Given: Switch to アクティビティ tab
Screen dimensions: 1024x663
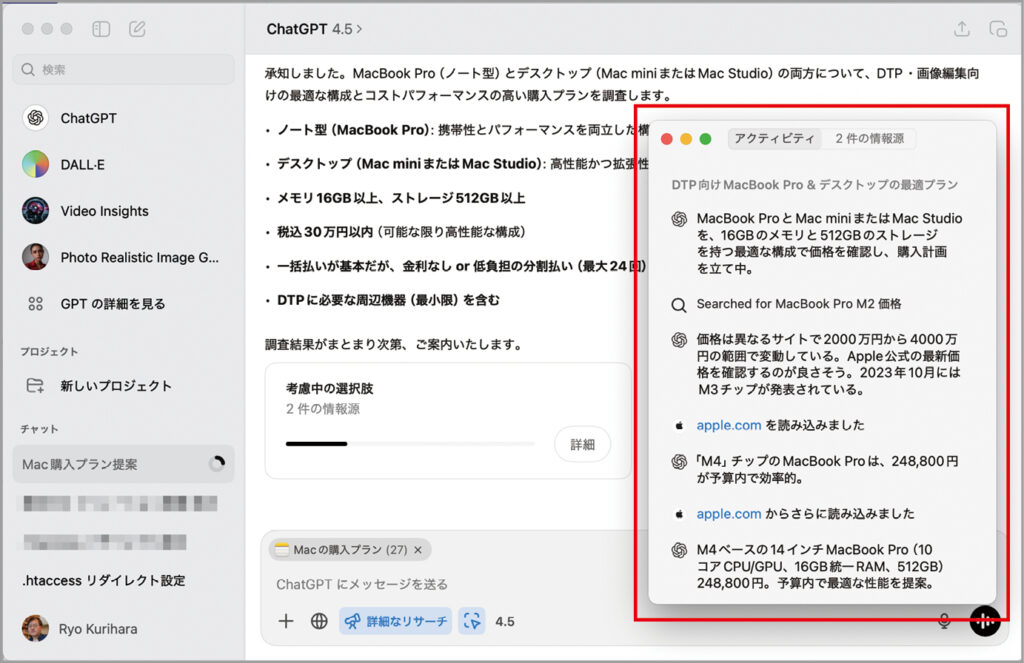Looking at the screenshot, I should click(774, 138).
